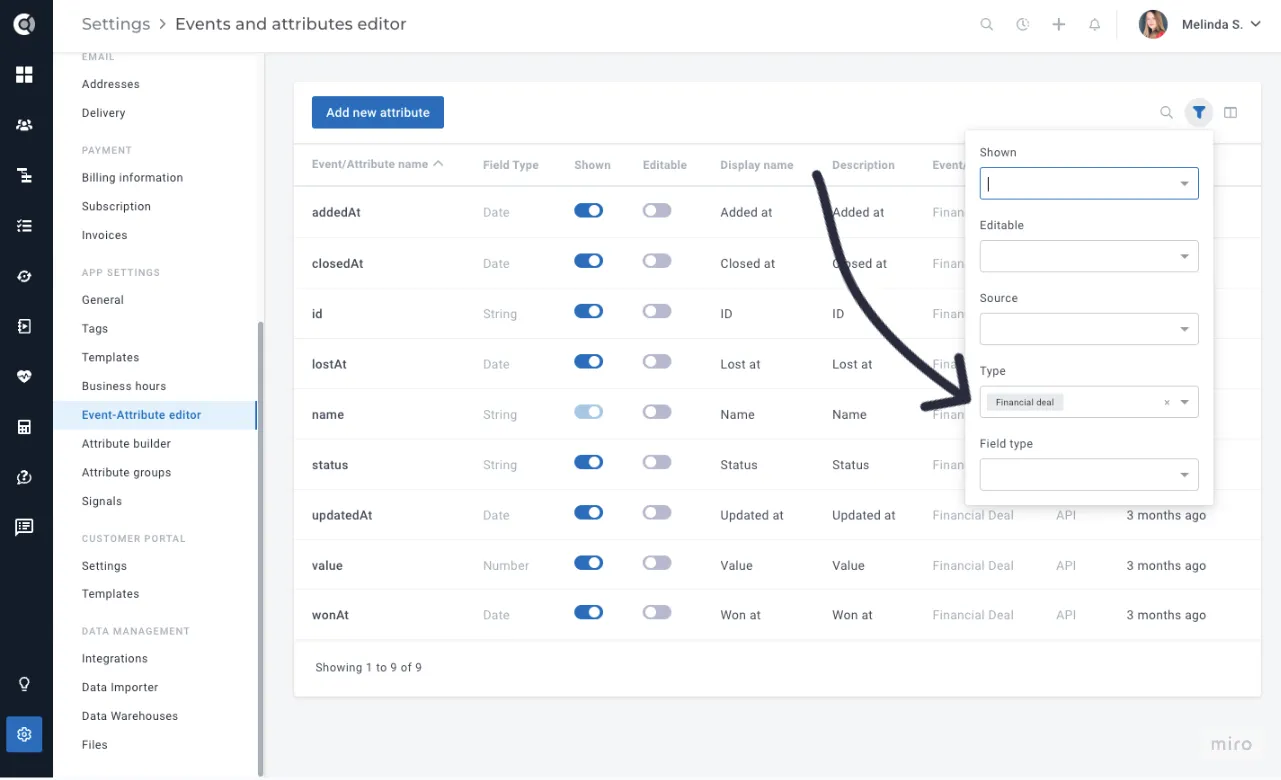Disable Shown switch for the id row
The image size is (1281, 780).
(x=589, y=311)
